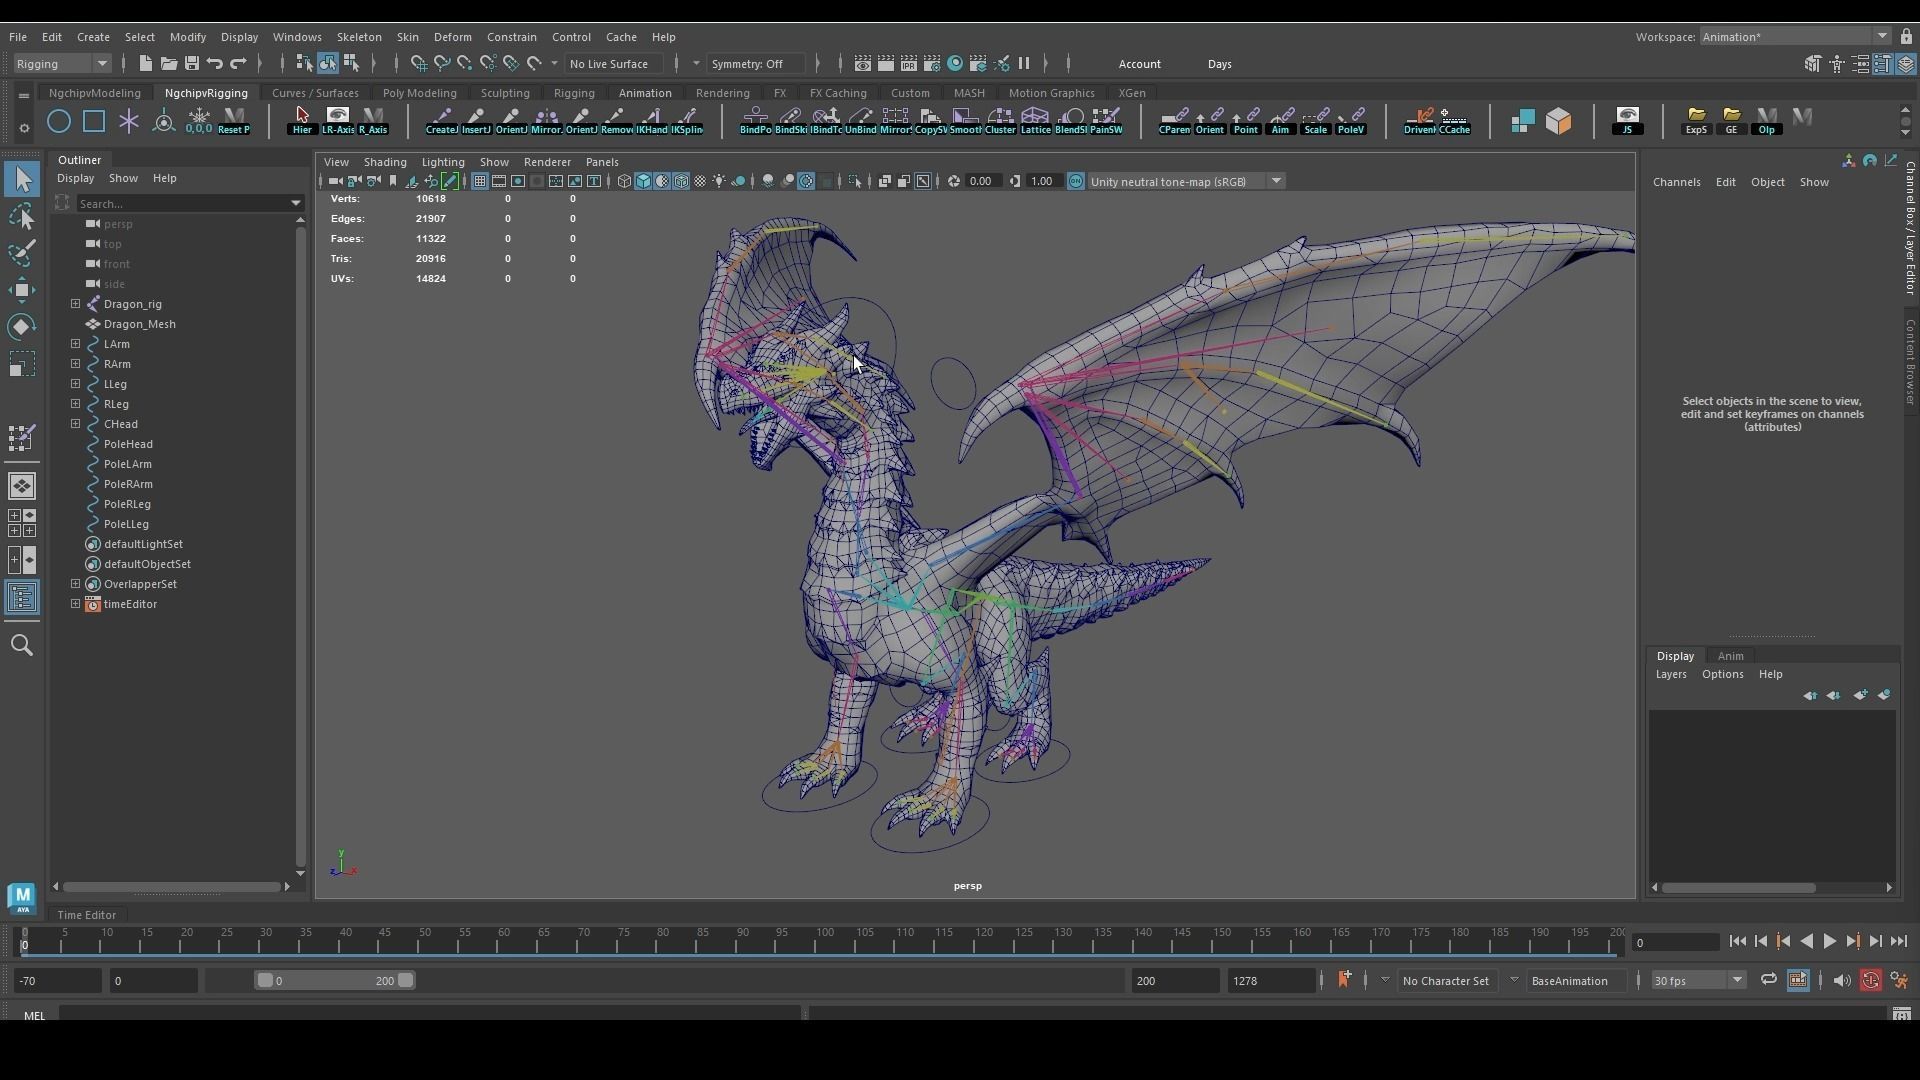Open the Rigging menu set dropdown
Image resolution: width=1920 pixels, height=1080 pixels.
pos(62,63)
